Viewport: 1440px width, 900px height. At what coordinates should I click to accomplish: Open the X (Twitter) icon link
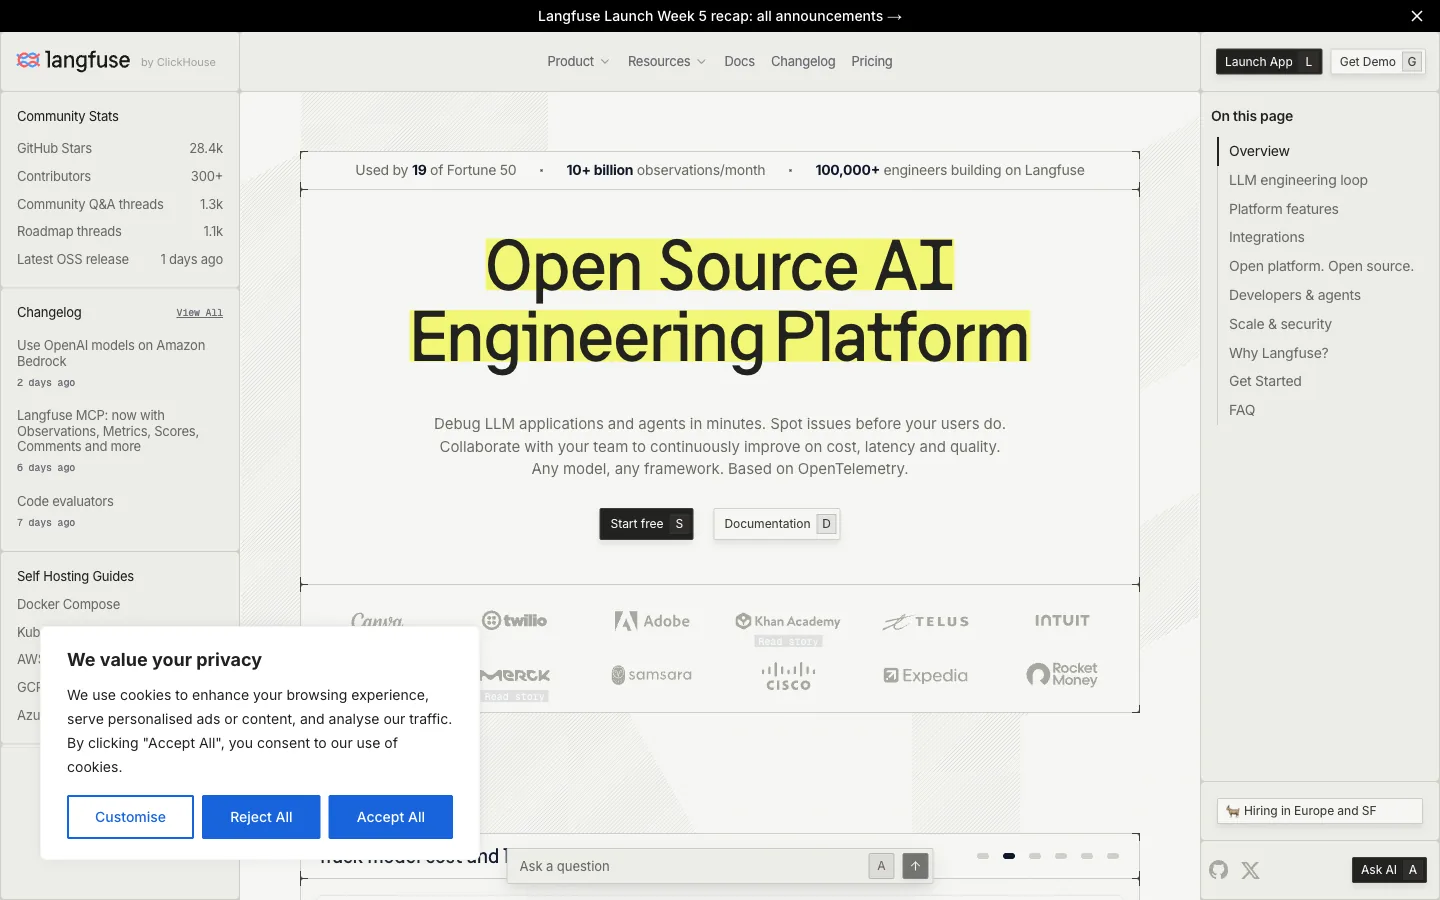[x=1250, y=870]
